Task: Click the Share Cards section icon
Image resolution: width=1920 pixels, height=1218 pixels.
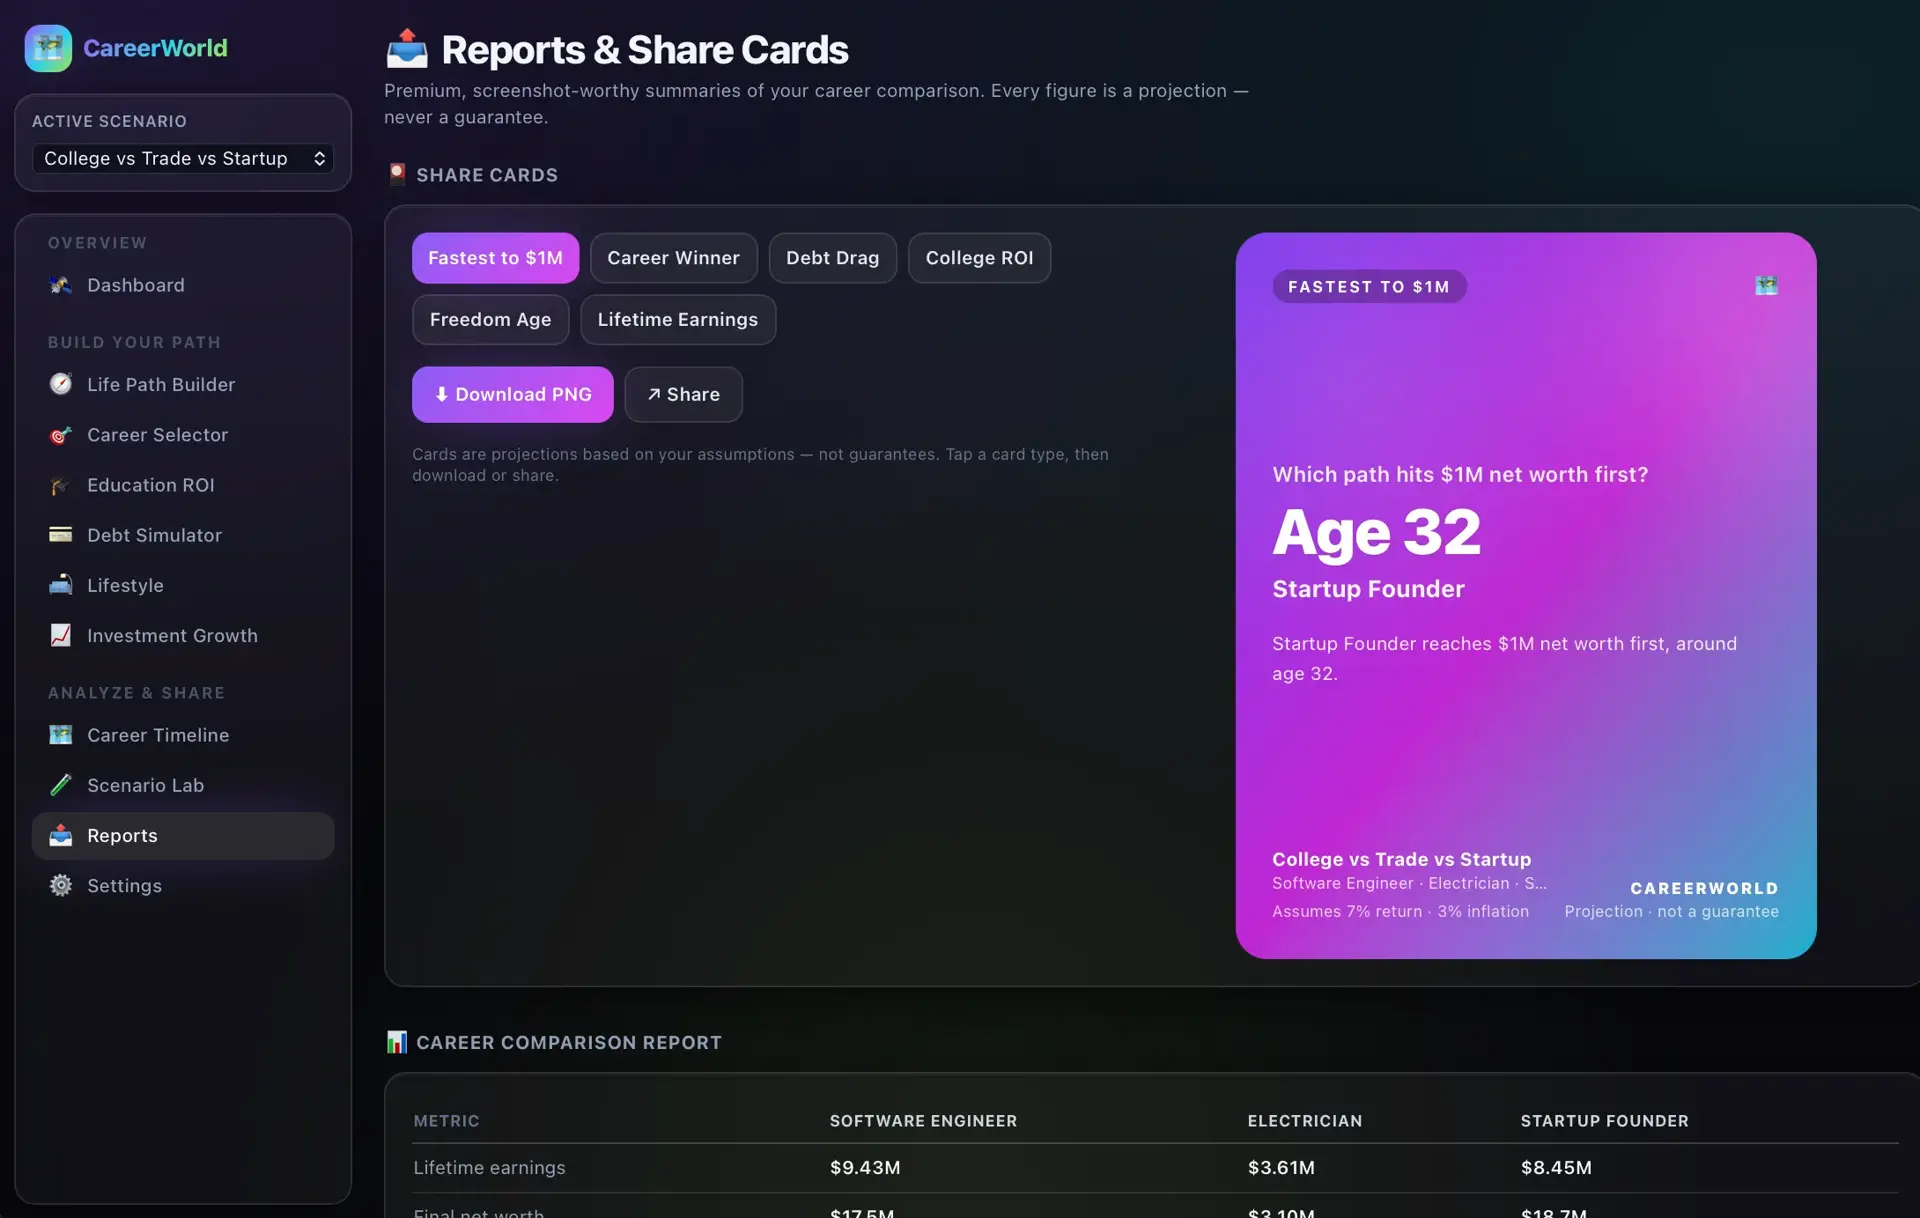Action: tap(397, 174)
